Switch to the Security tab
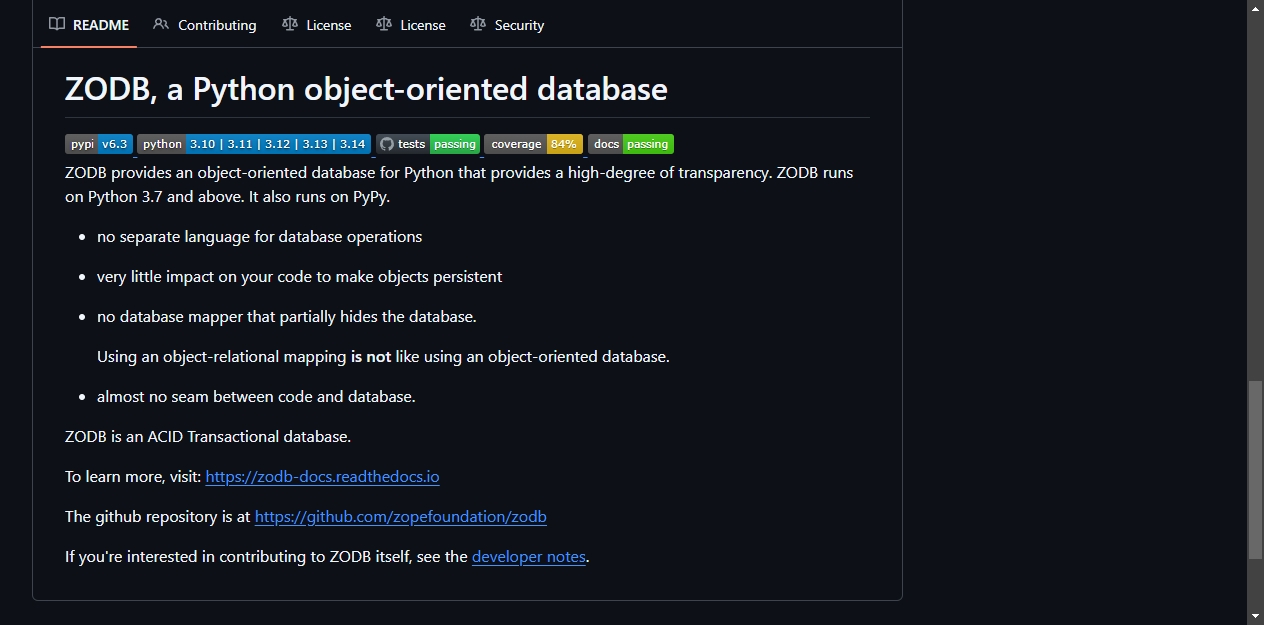This screenshot has height=625, width=1264. click(x=507, y=25)
